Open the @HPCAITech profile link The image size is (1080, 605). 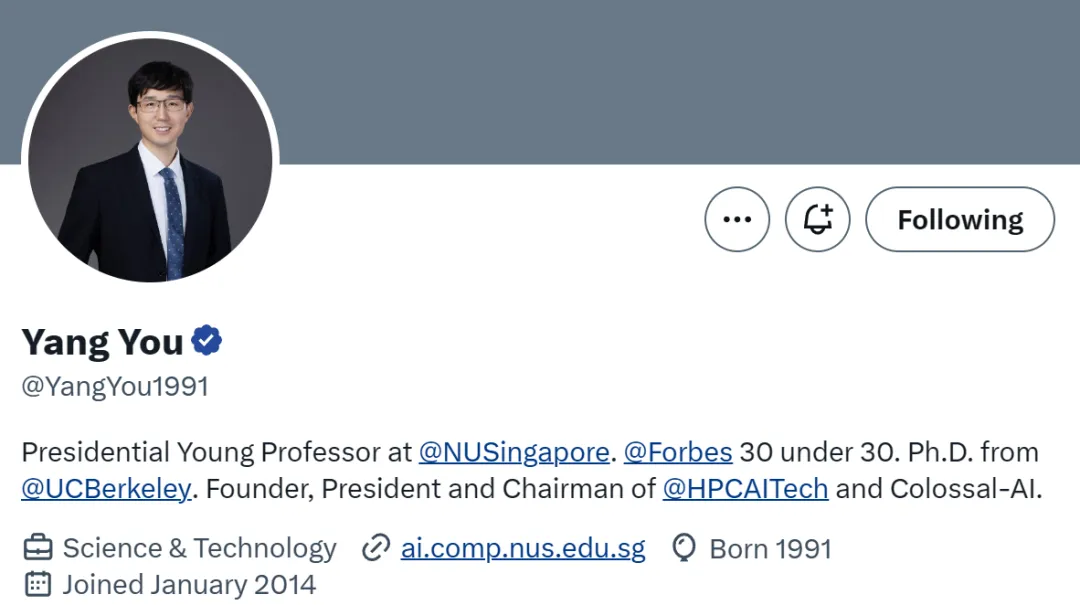point(745,489)
